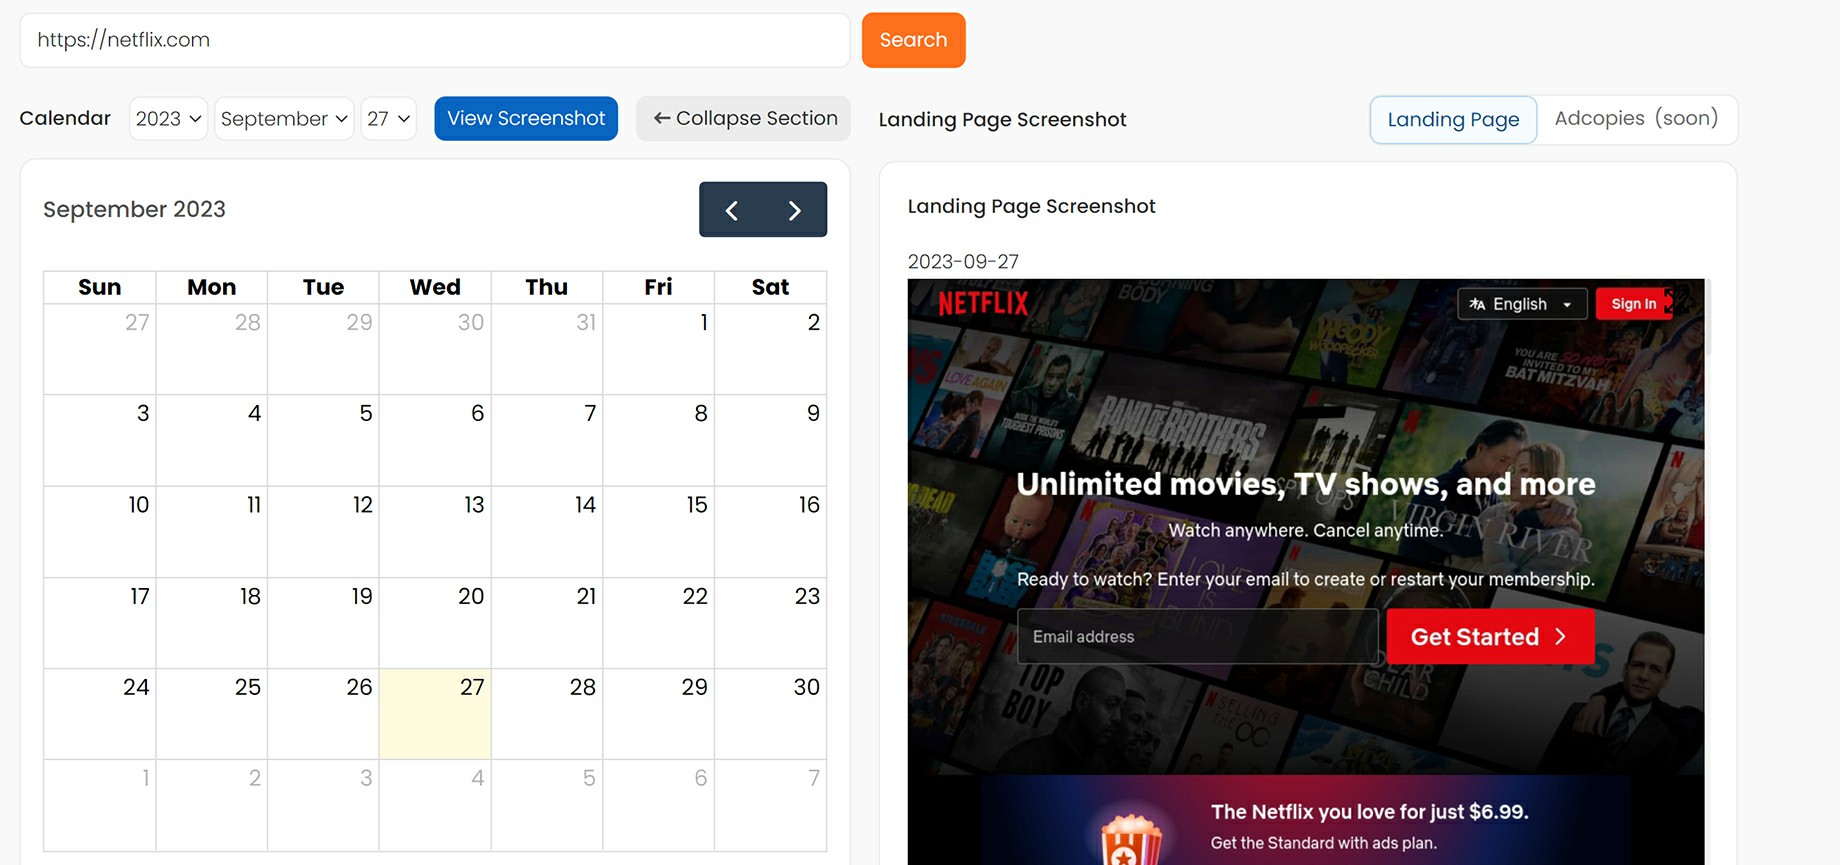Open the day 27 dropdown
Screen dimensions: 1840x865
(388, 119)
